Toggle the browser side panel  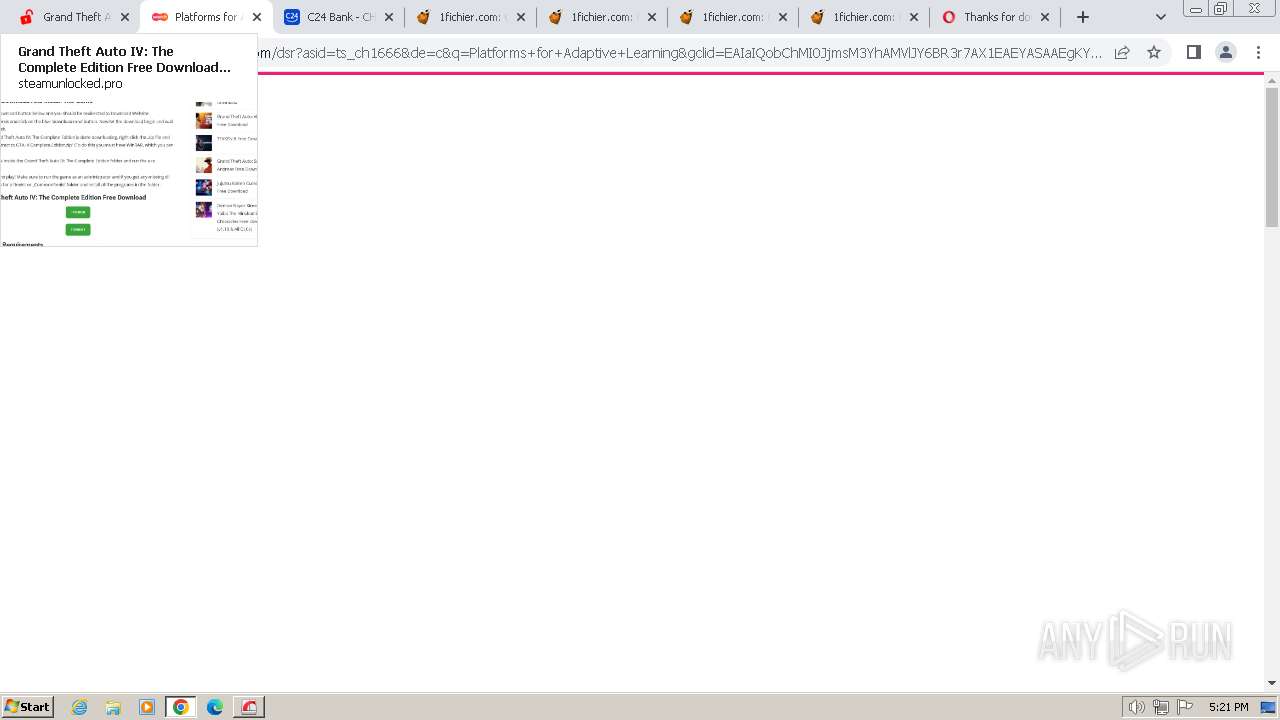pyautogui.click(x=1193, y=52)
